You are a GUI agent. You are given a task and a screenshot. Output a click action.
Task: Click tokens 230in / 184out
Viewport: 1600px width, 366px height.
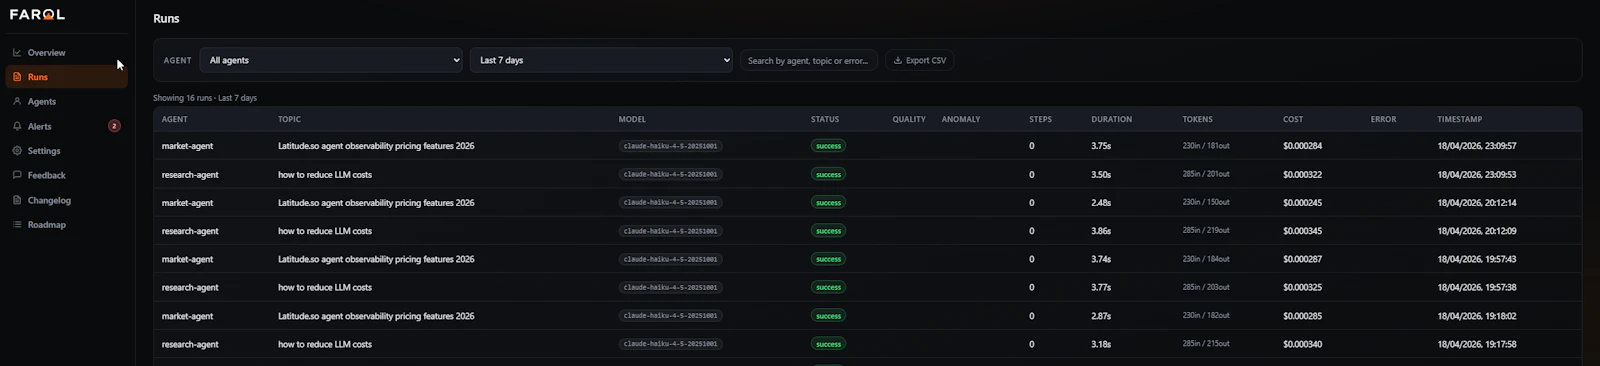(1206, 259)
